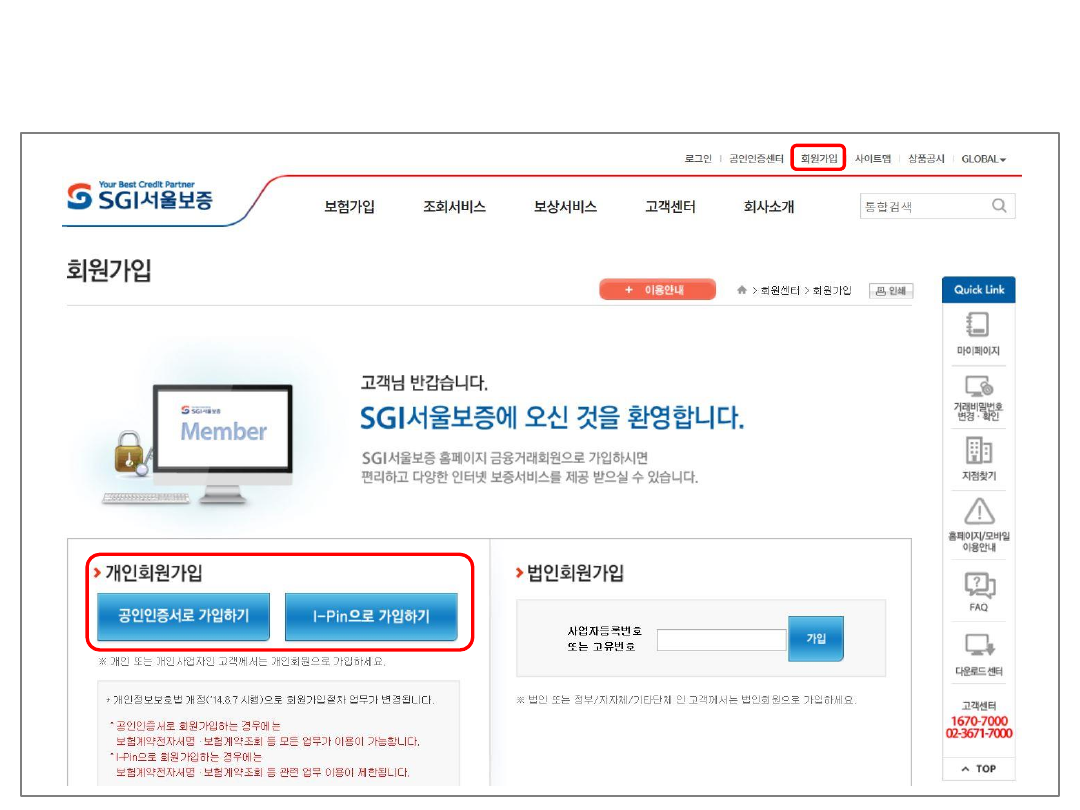Click the 인쇄 print button
The width and height of the screenshot is (1080, 810).
coord(890,291)
